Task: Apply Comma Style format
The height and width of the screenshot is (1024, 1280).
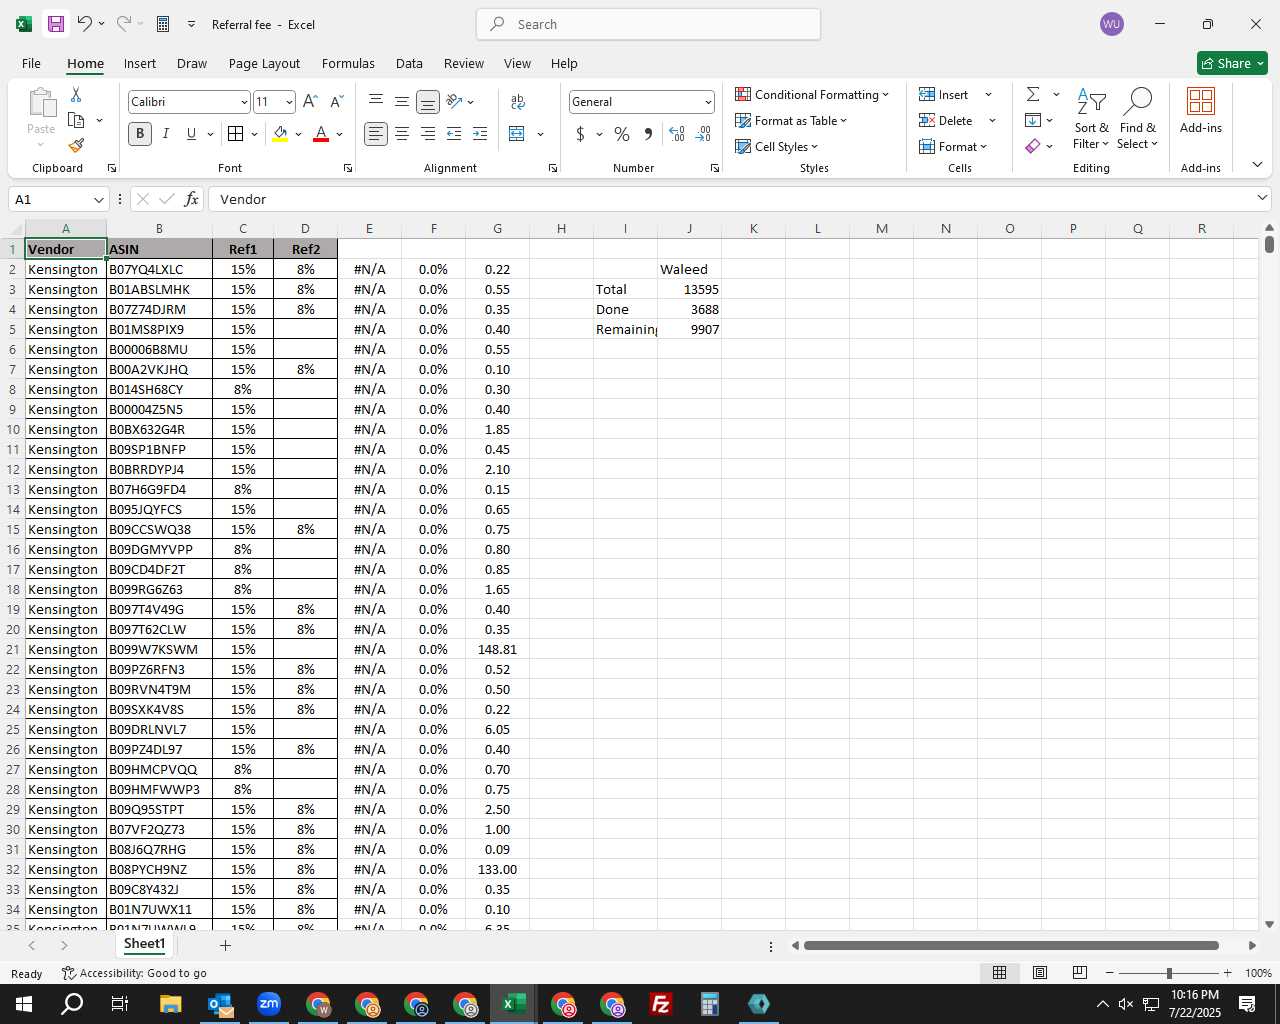Action: (x=648, y=134)
